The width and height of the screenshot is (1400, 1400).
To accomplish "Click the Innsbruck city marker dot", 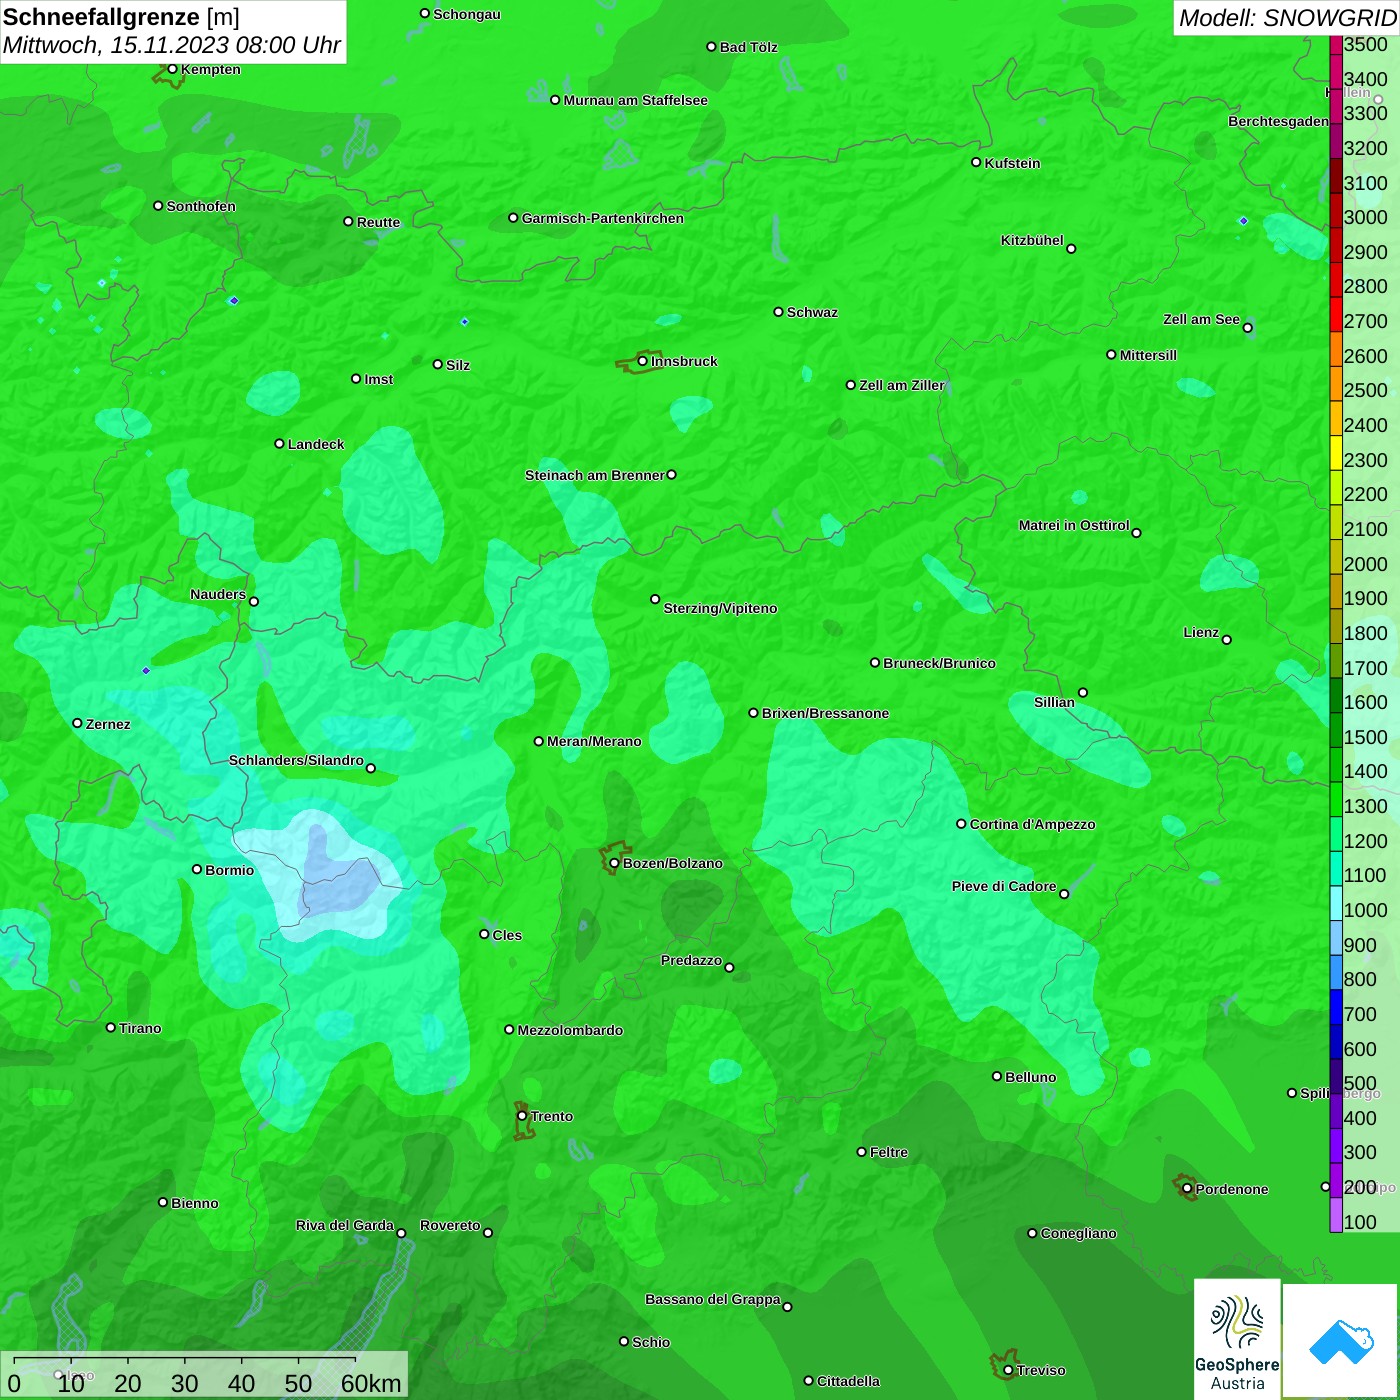I will point(642,361).
